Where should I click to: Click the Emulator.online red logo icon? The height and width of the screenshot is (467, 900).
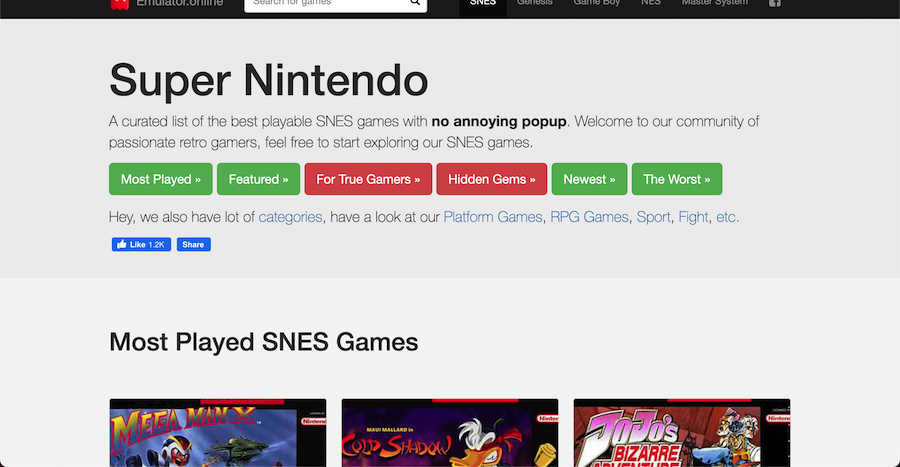pos(119,5)
